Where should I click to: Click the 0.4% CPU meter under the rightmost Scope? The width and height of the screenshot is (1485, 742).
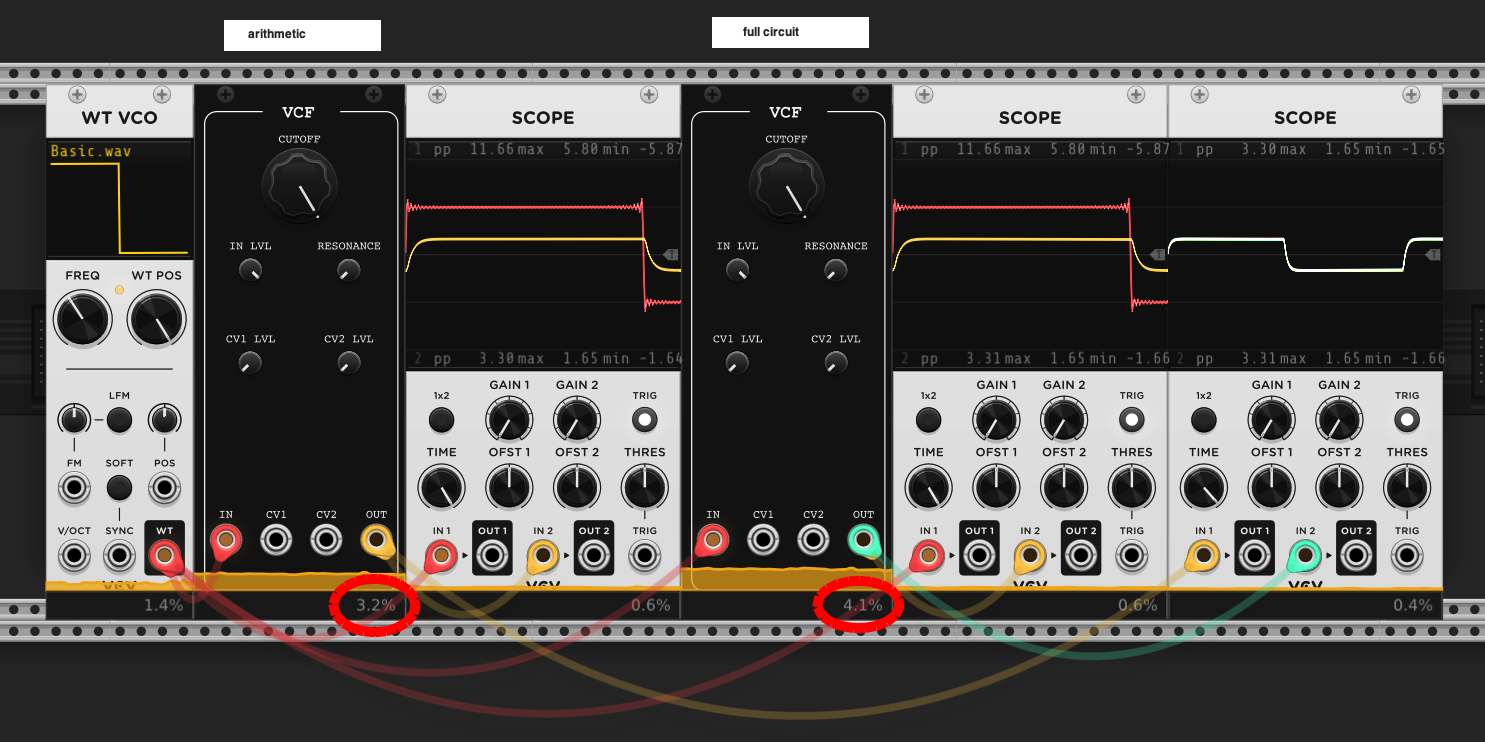(1414, 605)
